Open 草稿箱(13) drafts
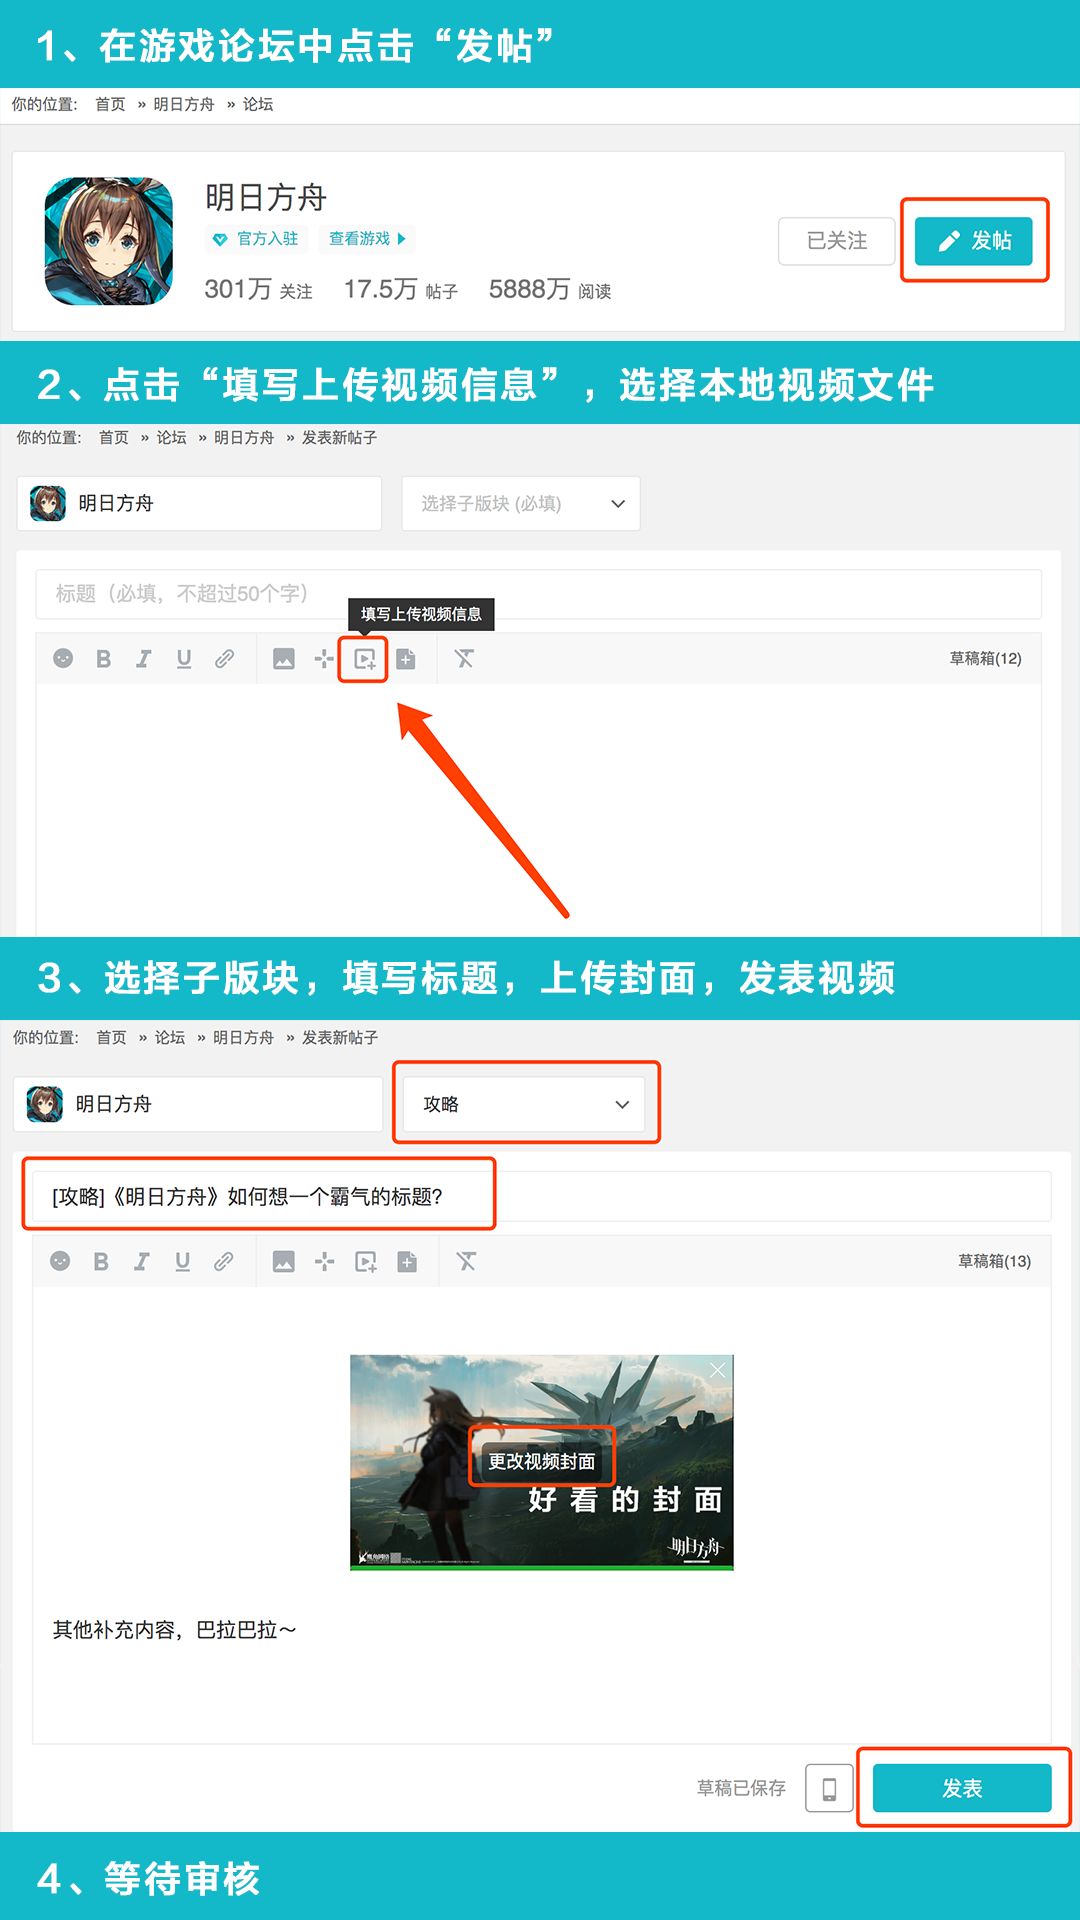Screen dimensions: 1080x1920 (x=994, y=1261)
